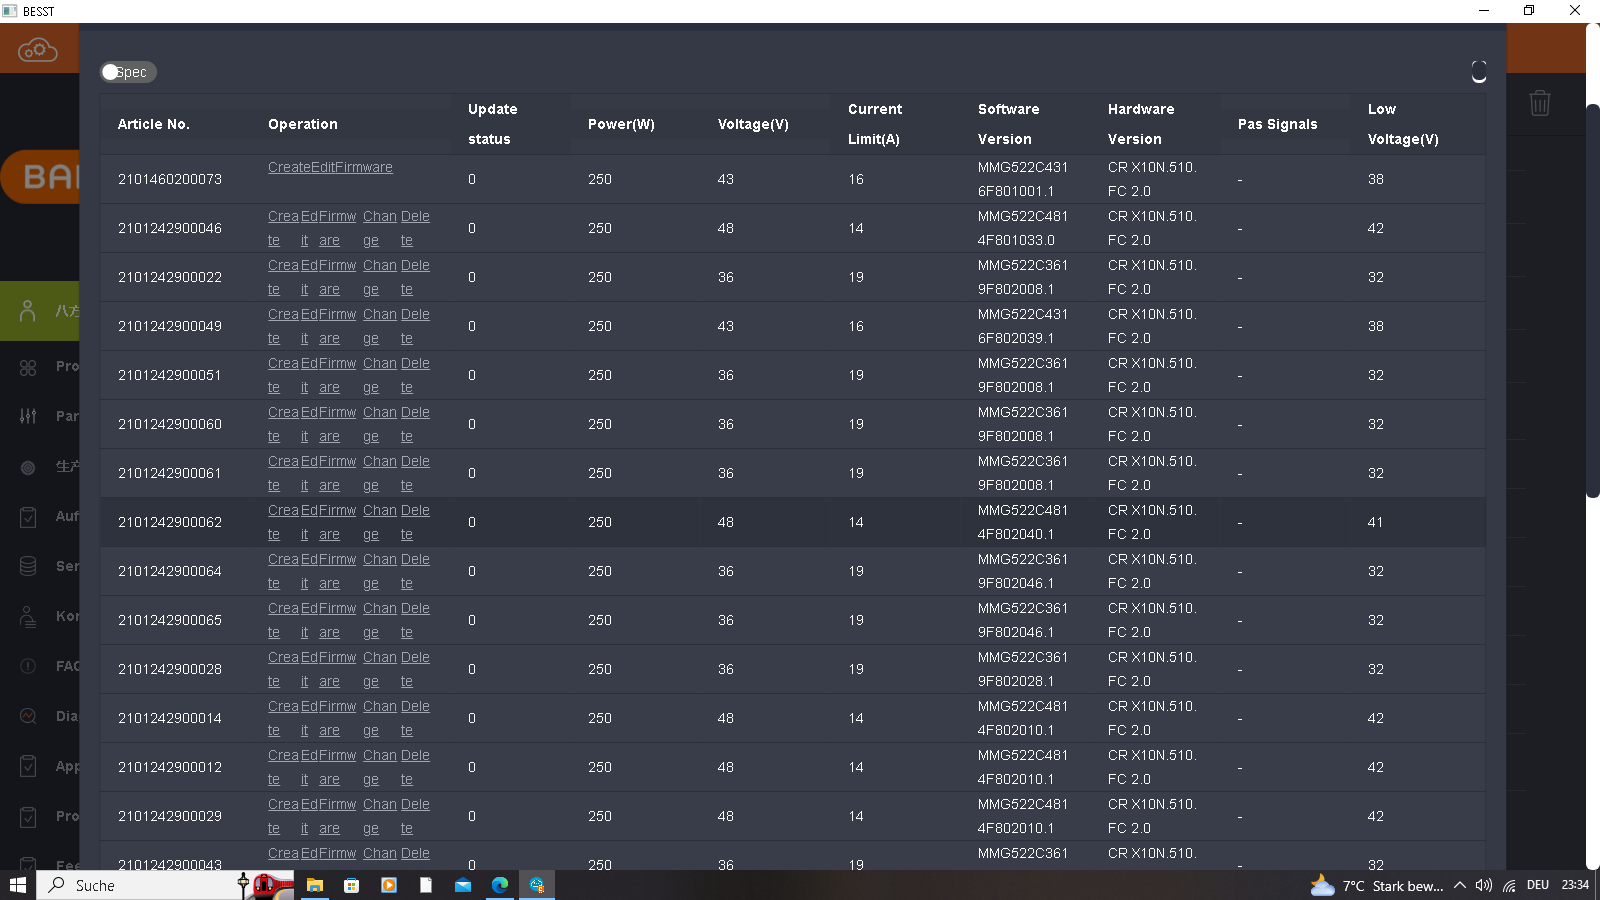
Task: Open the blank document taskbar icon
Action: click(426, 885)
